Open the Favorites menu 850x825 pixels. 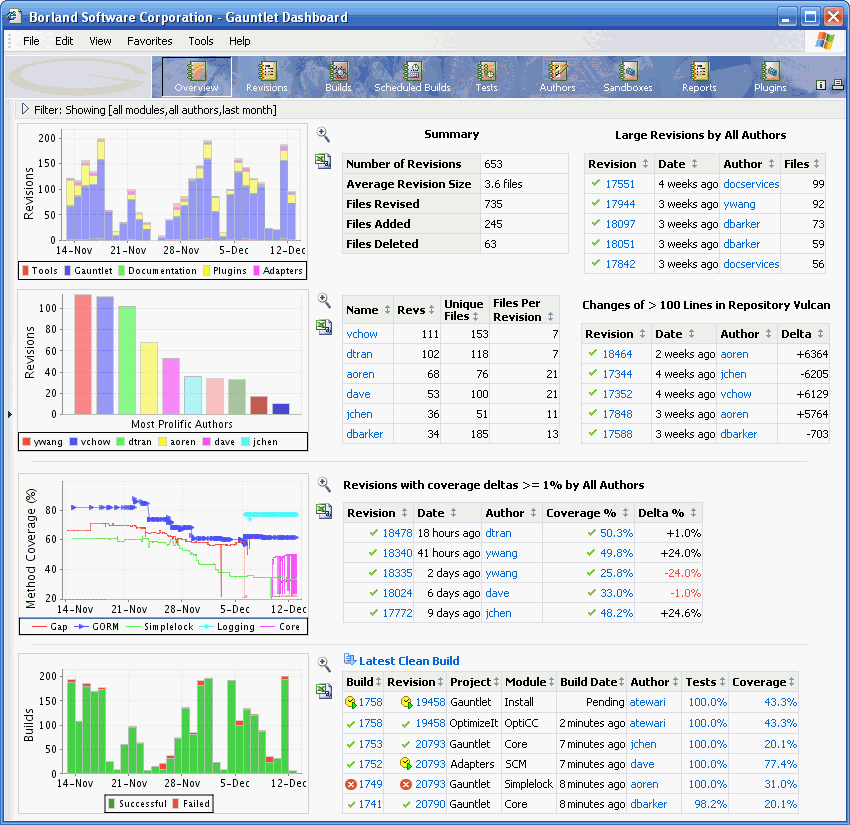(x=149, y=41)
